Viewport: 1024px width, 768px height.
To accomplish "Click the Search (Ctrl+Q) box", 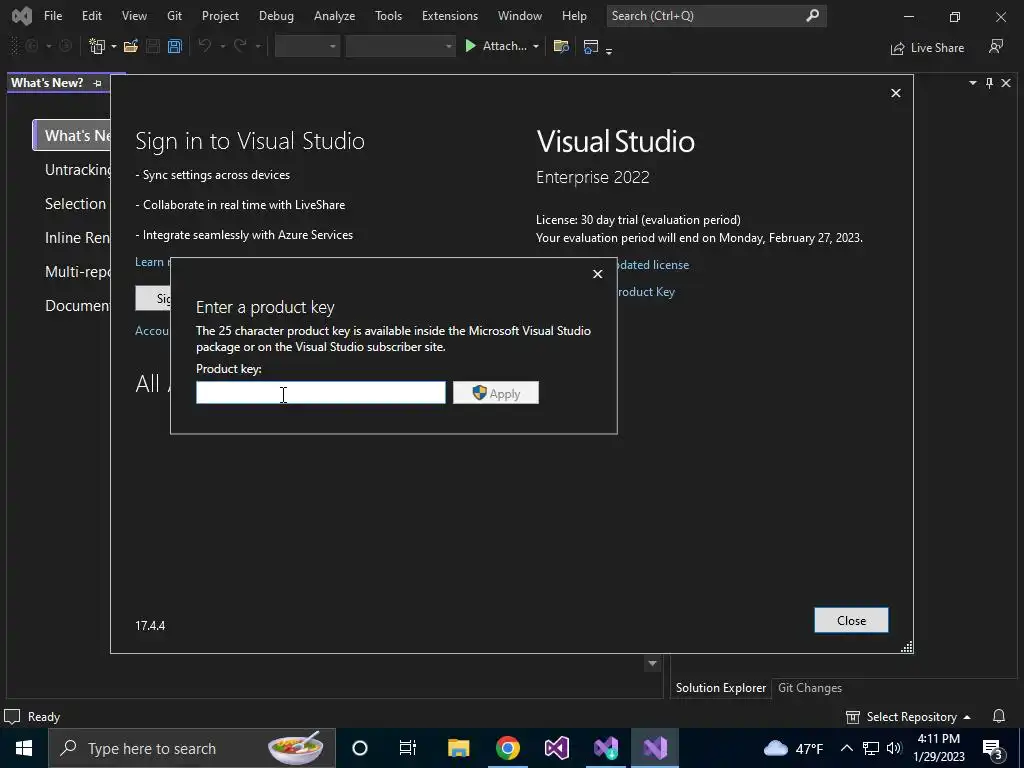I will click(716, 16).
